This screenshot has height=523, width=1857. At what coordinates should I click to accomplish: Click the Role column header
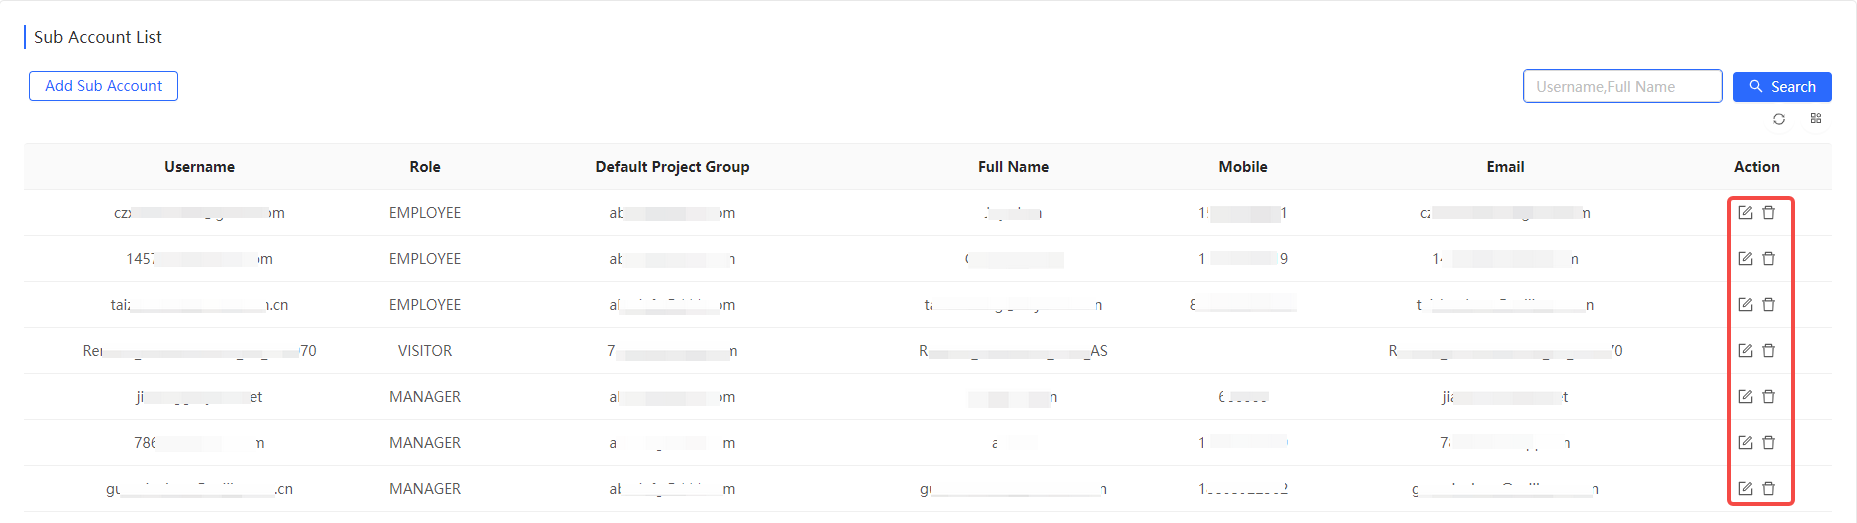pos(425,167)
